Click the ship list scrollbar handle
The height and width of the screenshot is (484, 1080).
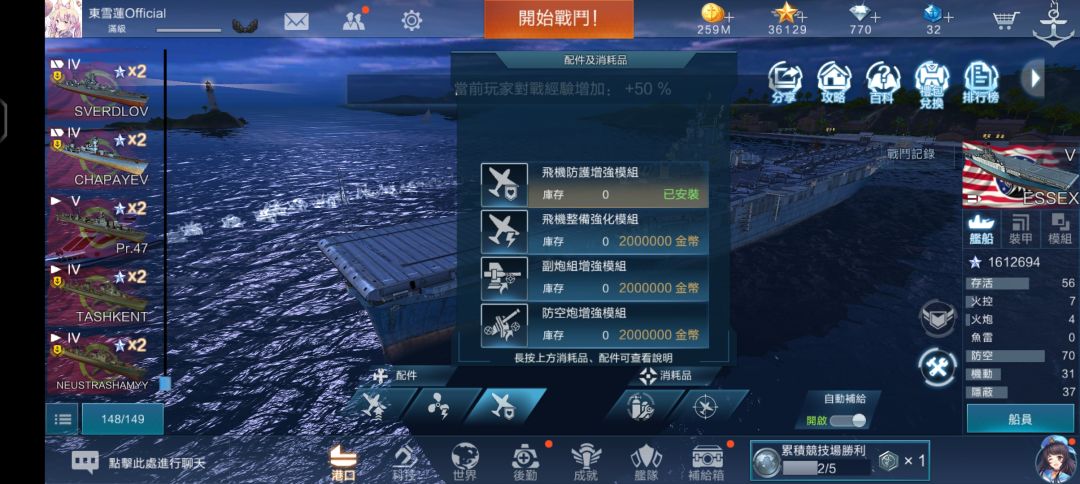(165, 383)
